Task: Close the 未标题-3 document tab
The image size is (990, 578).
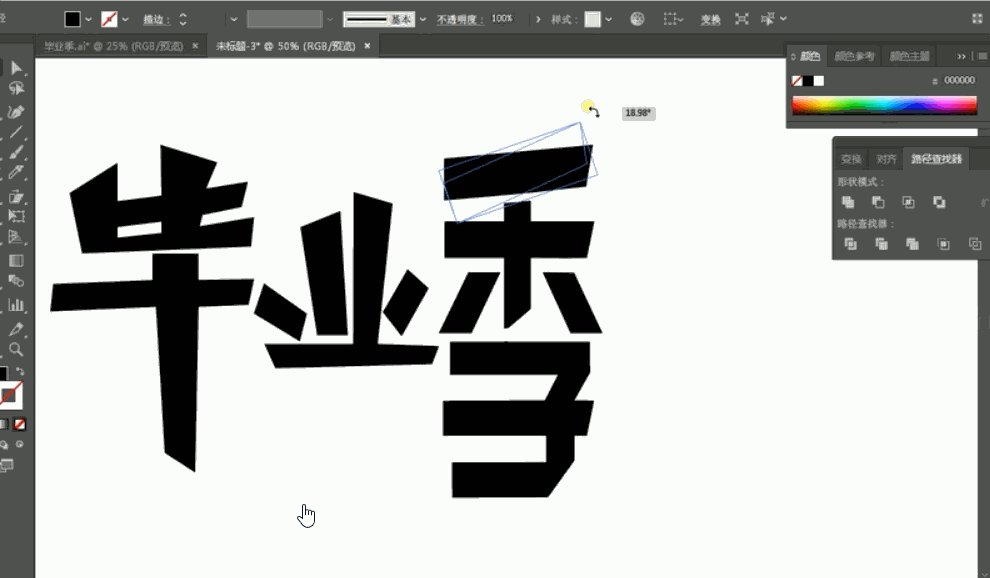Action: [367, 46]
